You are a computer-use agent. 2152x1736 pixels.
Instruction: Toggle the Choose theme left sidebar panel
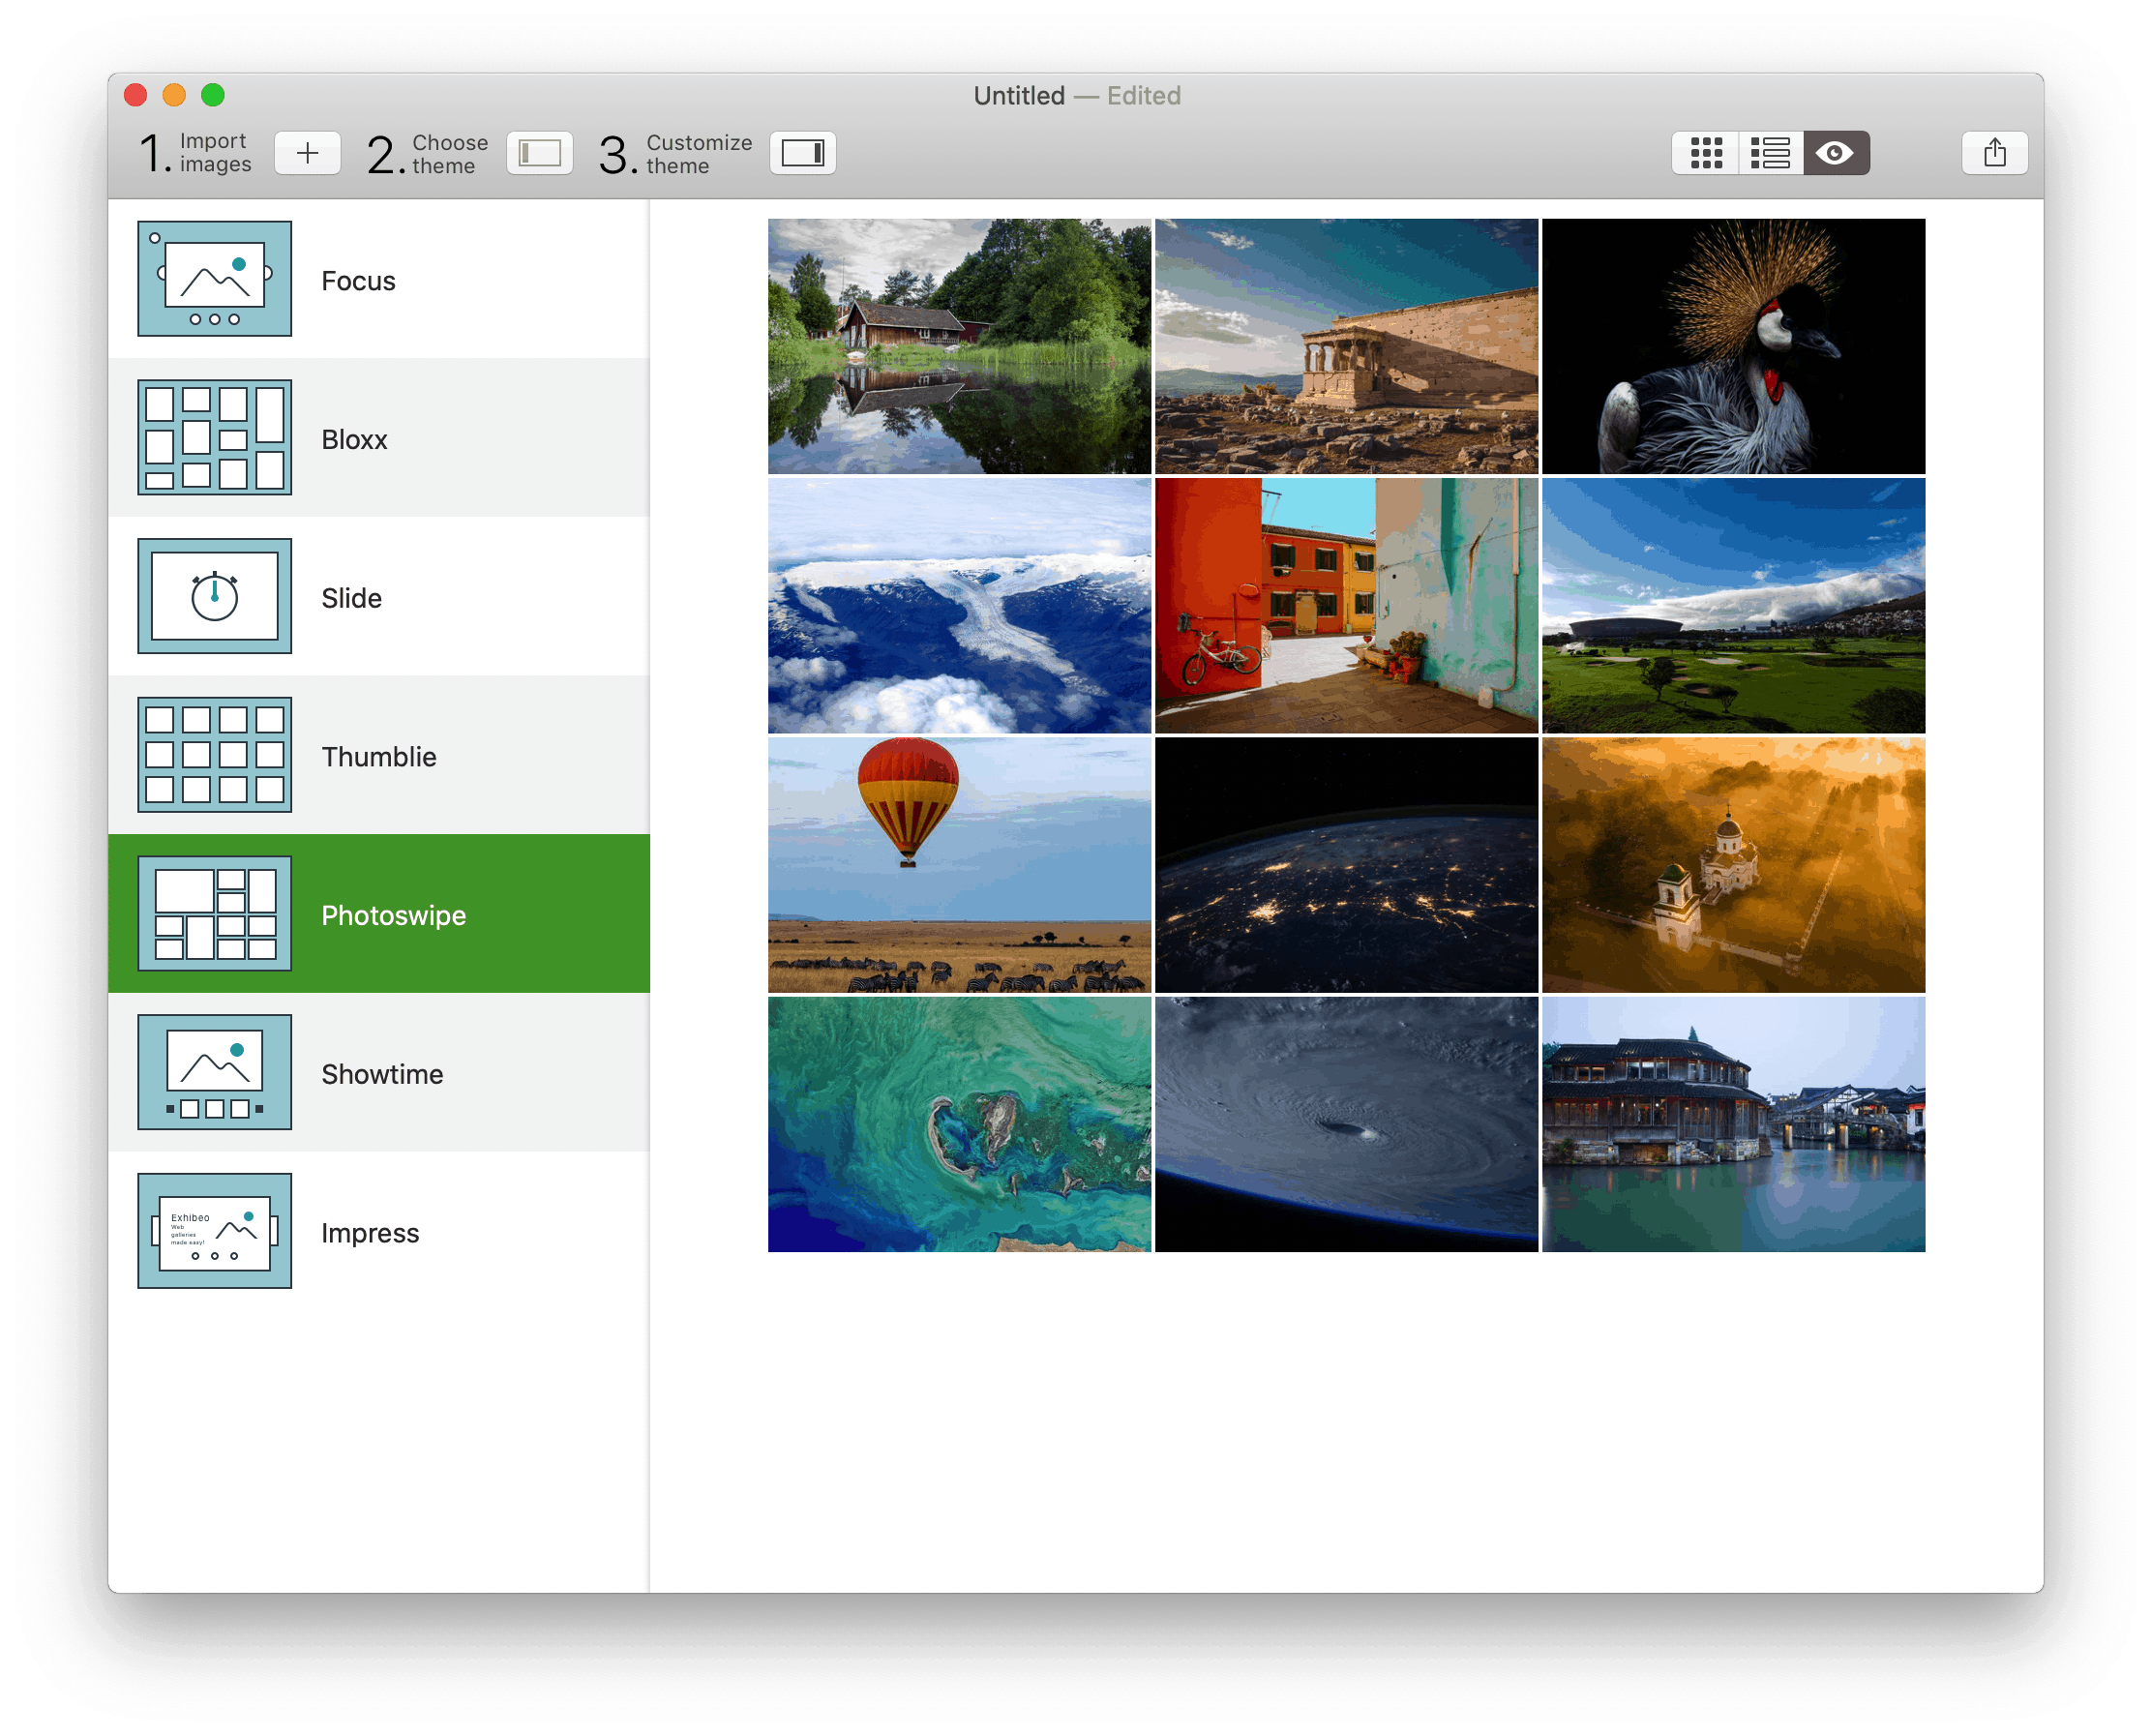point(539,153)
